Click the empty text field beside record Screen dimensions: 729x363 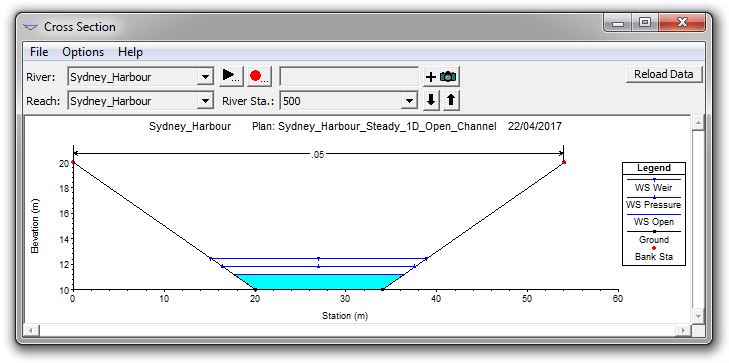[x=349, y=77]
